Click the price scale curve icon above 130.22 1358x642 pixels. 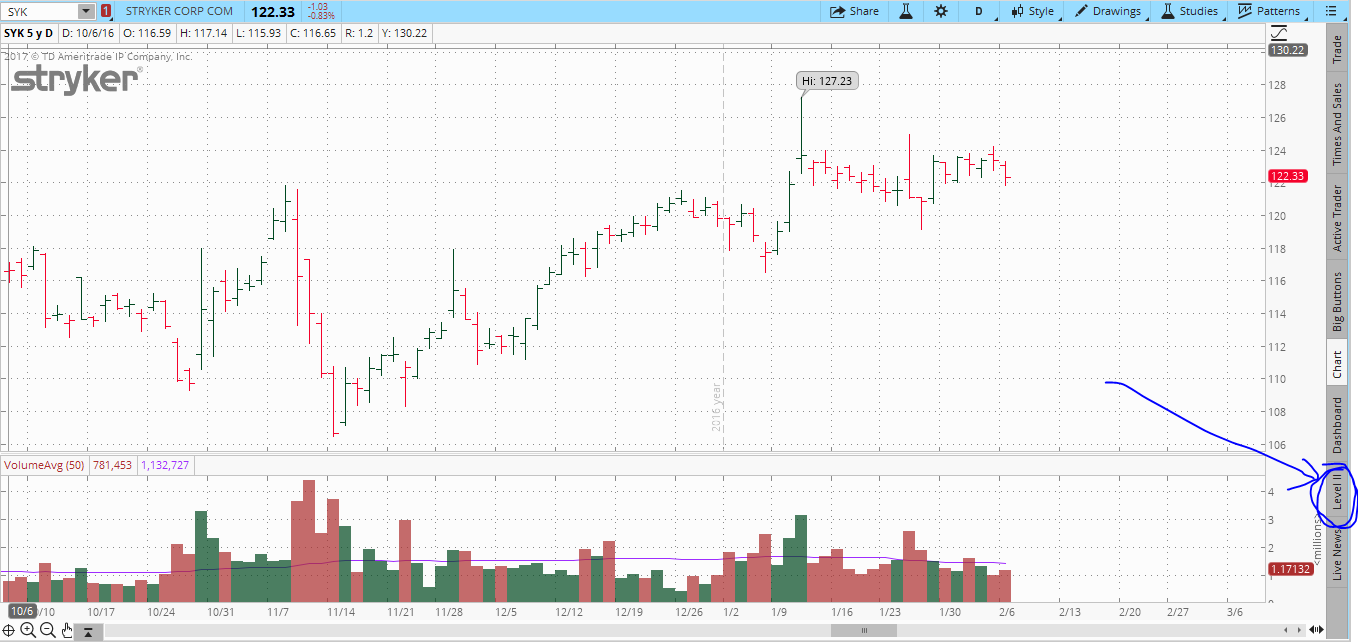click(x=1279, y=34)
